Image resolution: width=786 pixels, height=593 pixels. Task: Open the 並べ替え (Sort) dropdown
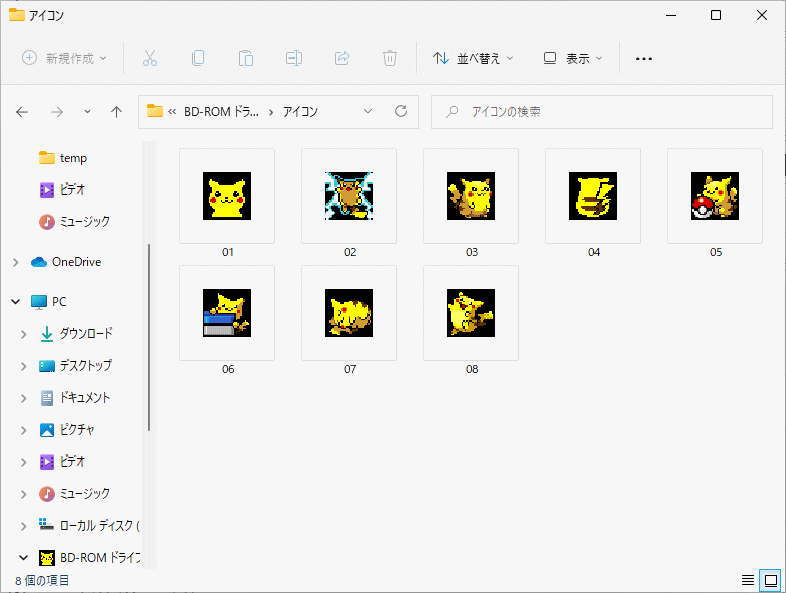point(473,58)
